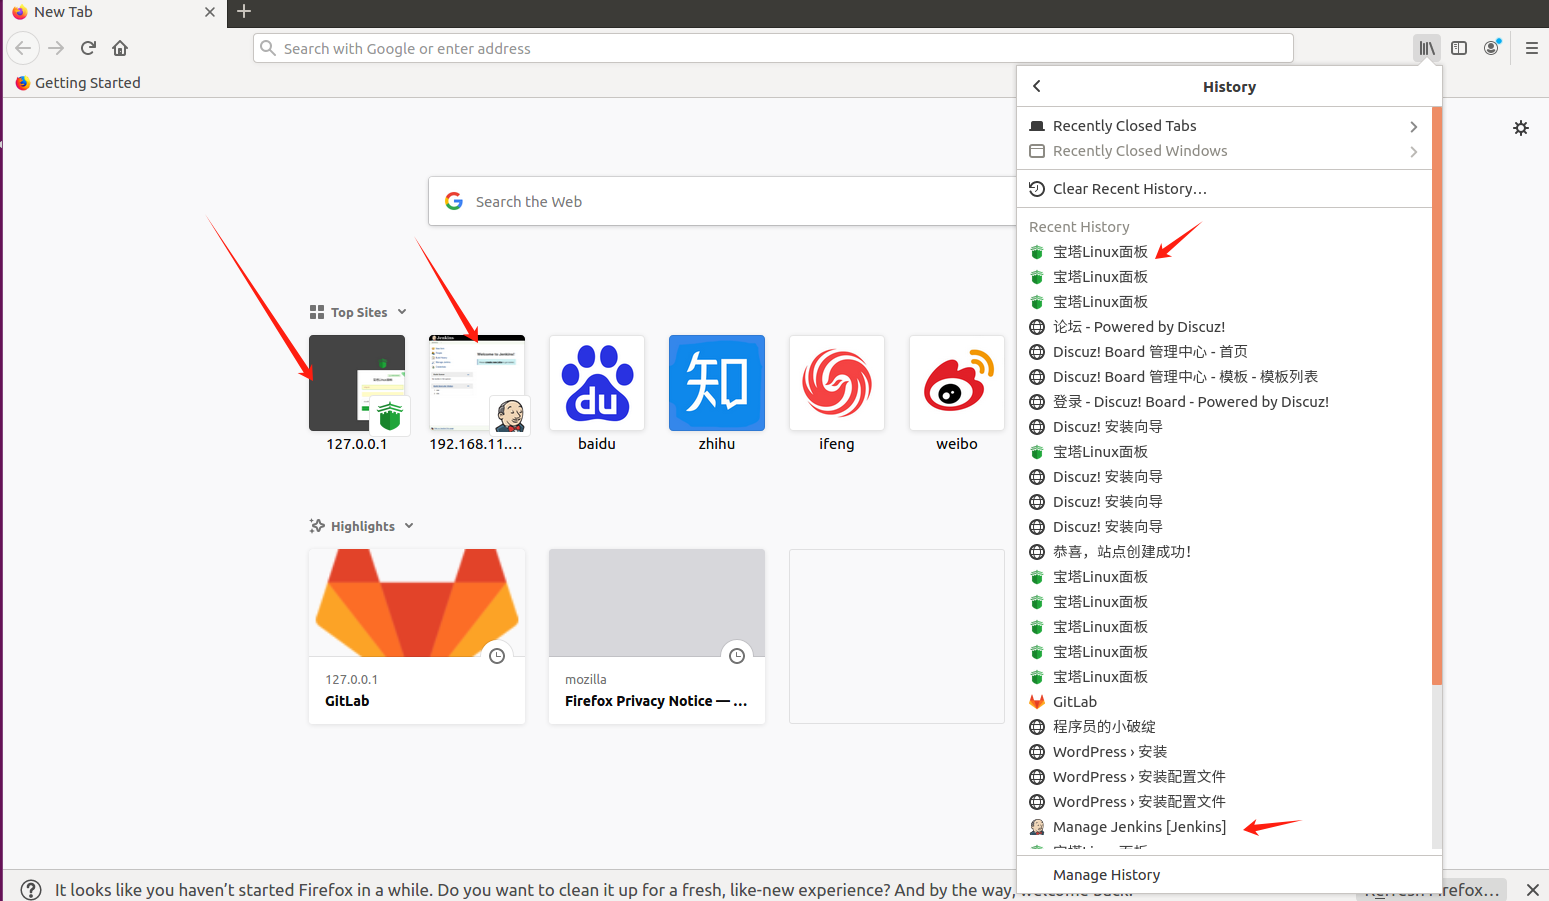Image resolution: width=1549 pixels, height=901 pixels.
Task: Select Clear Recent History option
Action: coord(1224,189)
